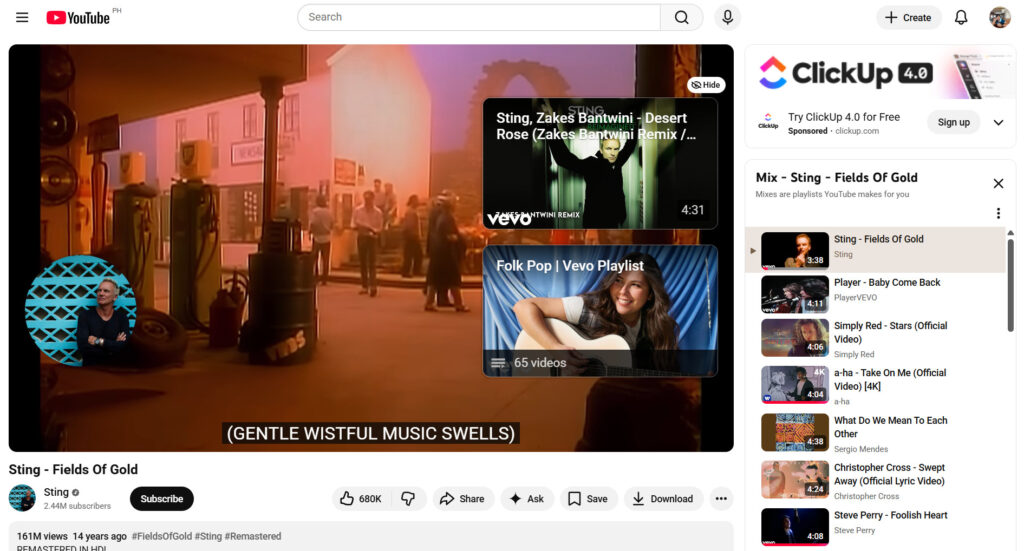Viewport: 1024px width, 551px height.
Task: Play a-ha - Take On Me
Action: 875,386
